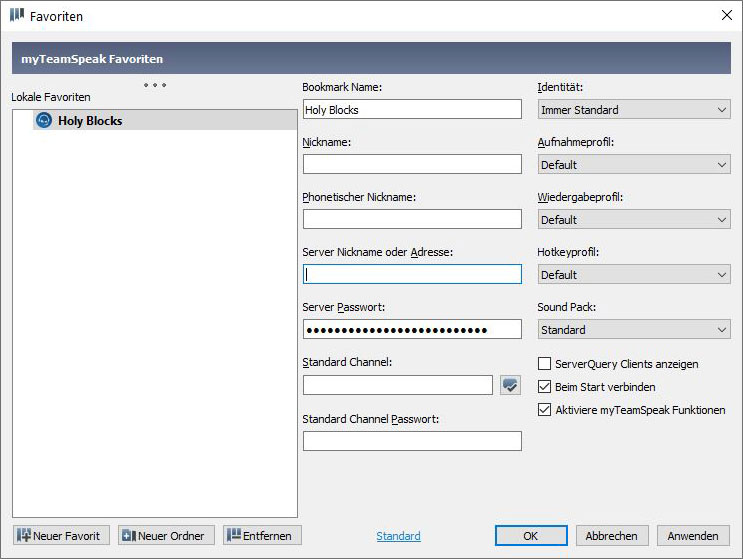Focus the Phonetischer Nickname field
Image resolution: width=743 pixels, height=559 pixels.
412,219
